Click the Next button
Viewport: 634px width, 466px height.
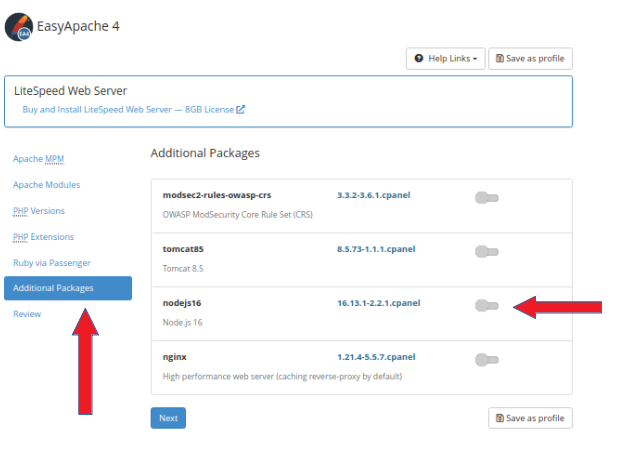[168, 418]
